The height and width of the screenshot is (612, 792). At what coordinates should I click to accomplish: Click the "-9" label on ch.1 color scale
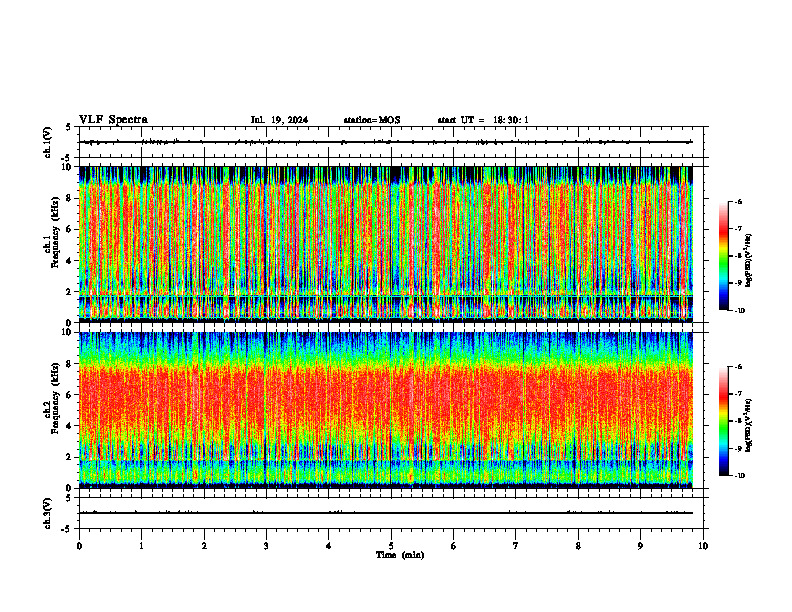coord(738,283)
